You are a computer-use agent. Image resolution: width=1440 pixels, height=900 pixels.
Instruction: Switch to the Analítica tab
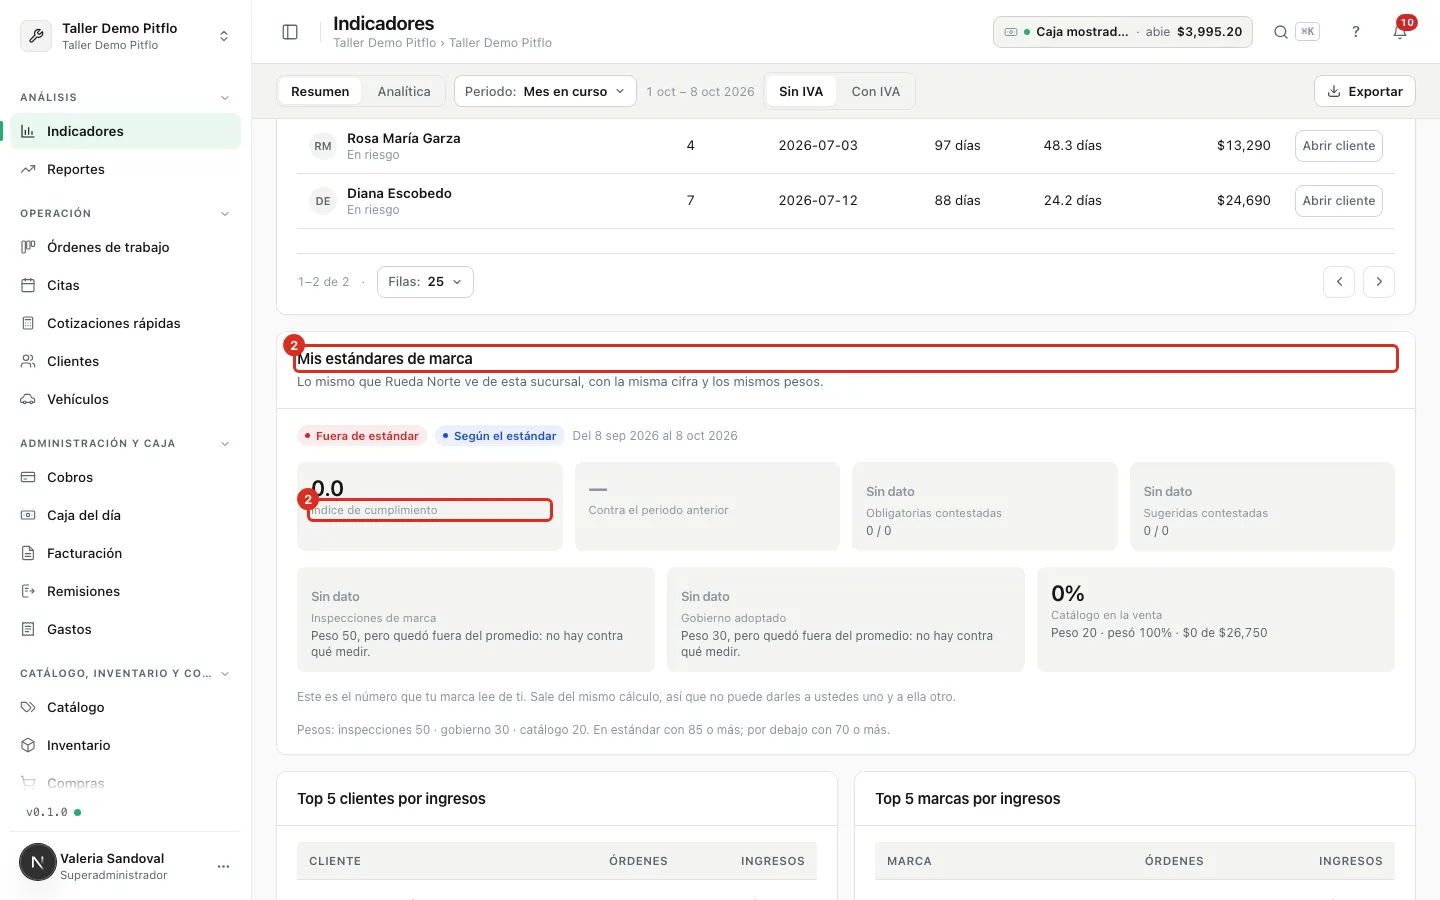tap(404, 91)
